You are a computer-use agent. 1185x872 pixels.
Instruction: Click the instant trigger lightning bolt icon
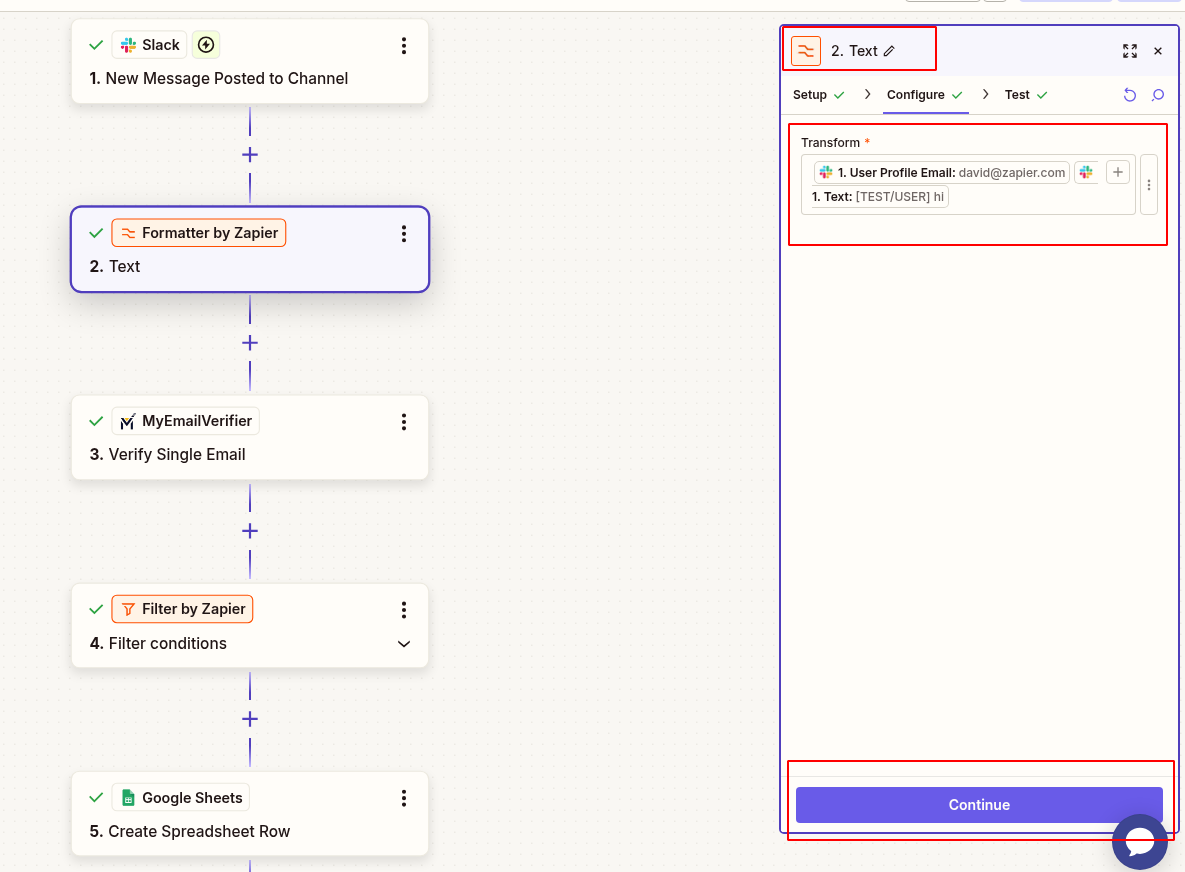point(205,44)
